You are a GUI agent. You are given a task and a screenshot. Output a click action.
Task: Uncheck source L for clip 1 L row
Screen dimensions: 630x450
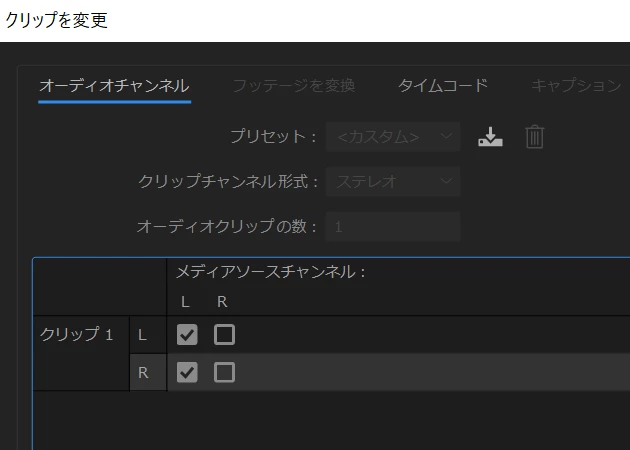pyautogui.click(x=187, y=335)
